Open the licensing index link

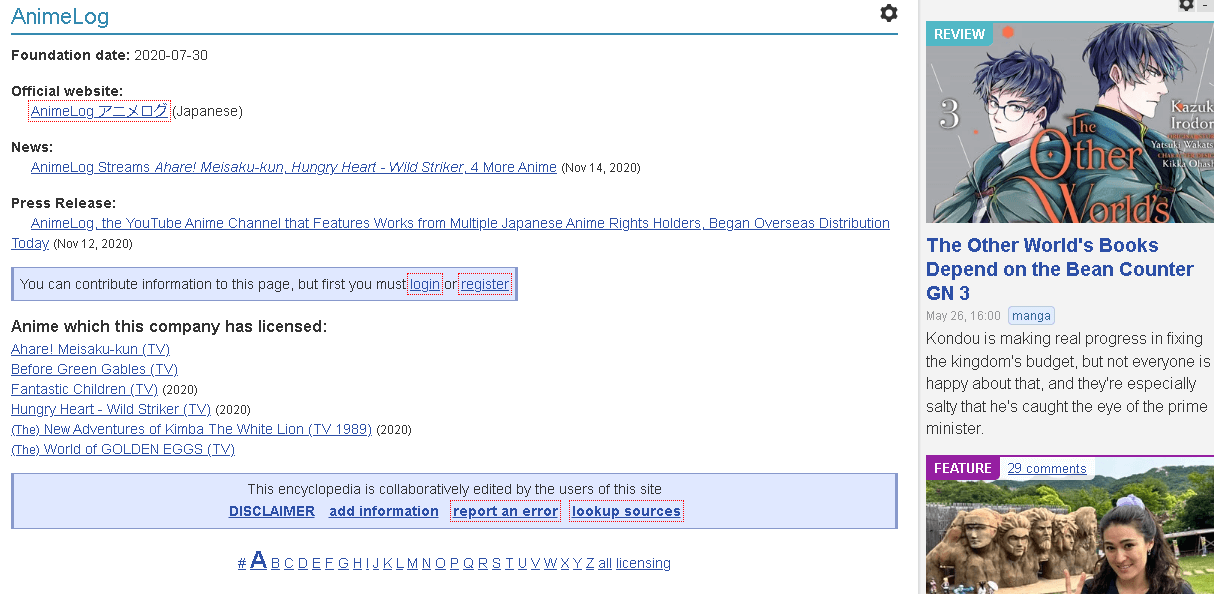(643, 563)
